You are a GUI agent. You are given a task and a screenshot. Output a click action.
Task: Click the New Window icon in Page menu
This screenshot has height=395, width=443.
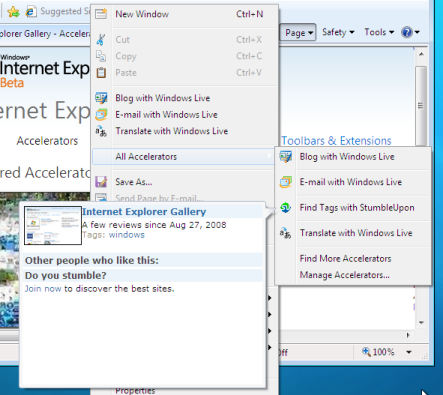tap(101, 14)
